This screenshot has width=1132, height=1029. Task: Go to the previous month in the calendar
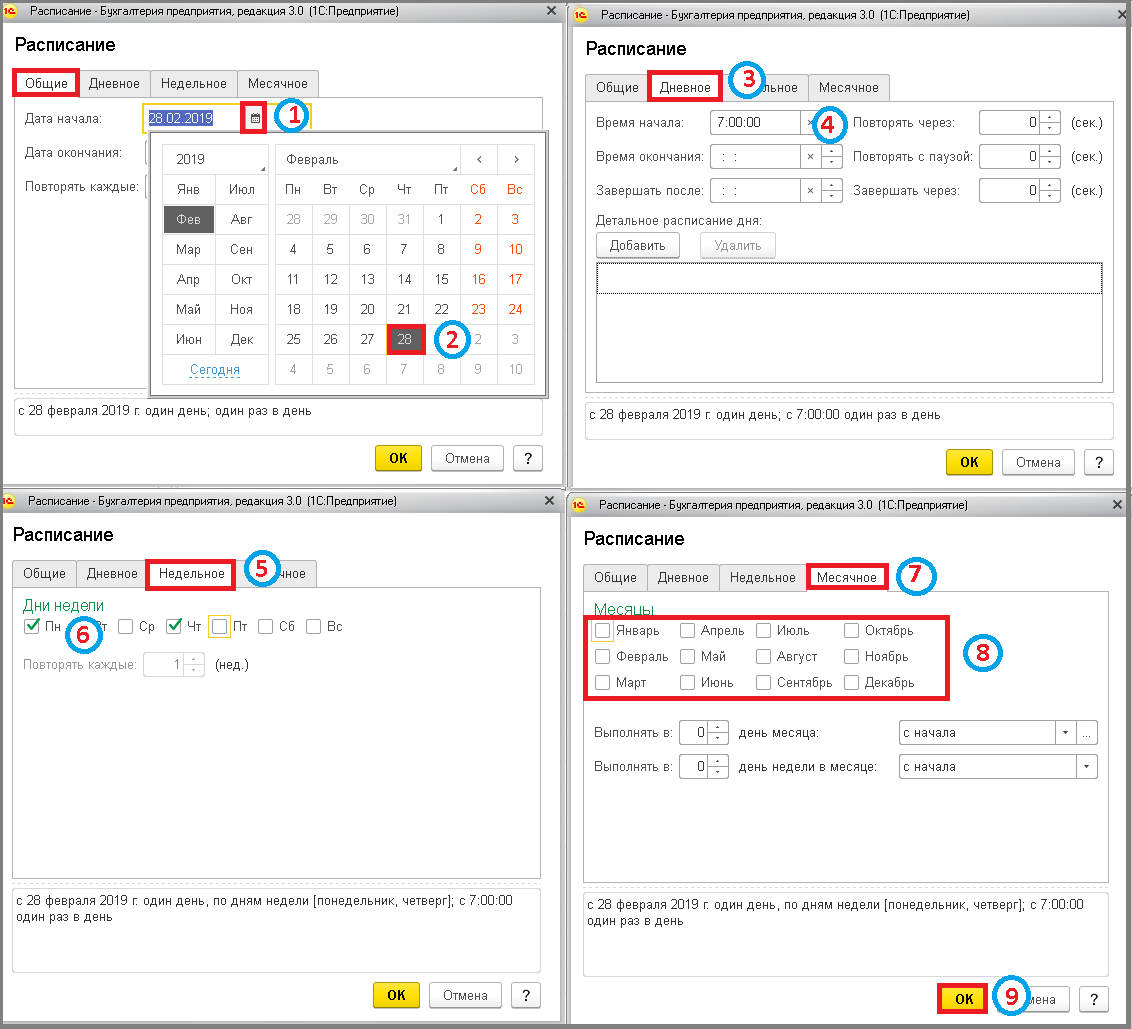[x=479, y=160]
